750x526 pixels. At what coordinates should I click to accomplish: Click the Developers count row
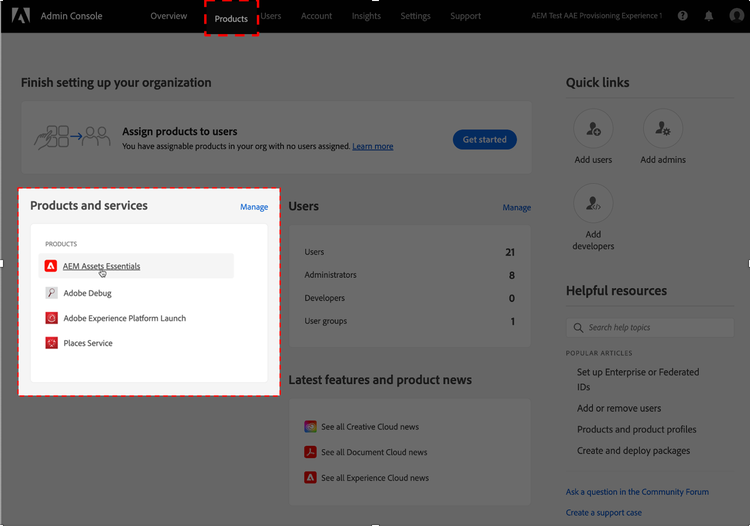point(410,298)
